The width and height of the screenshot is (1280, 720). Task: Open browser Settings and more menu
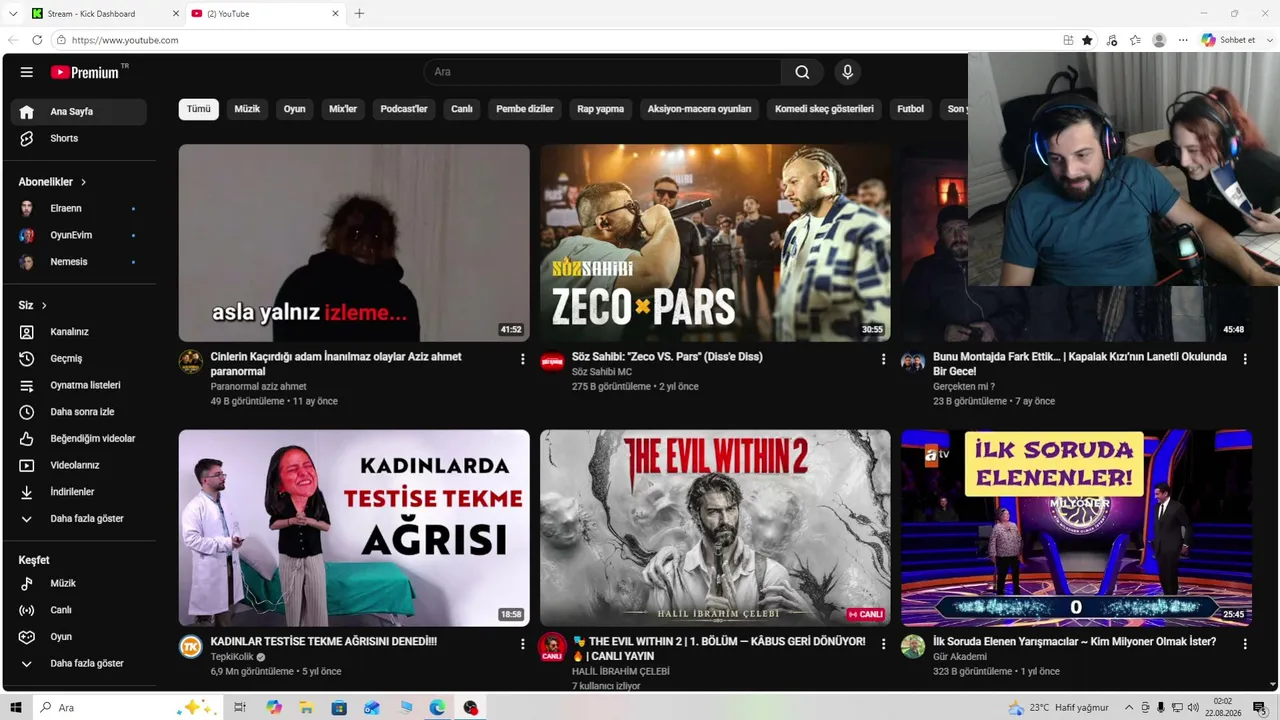pyautogui.click(x=1183, y=40)
